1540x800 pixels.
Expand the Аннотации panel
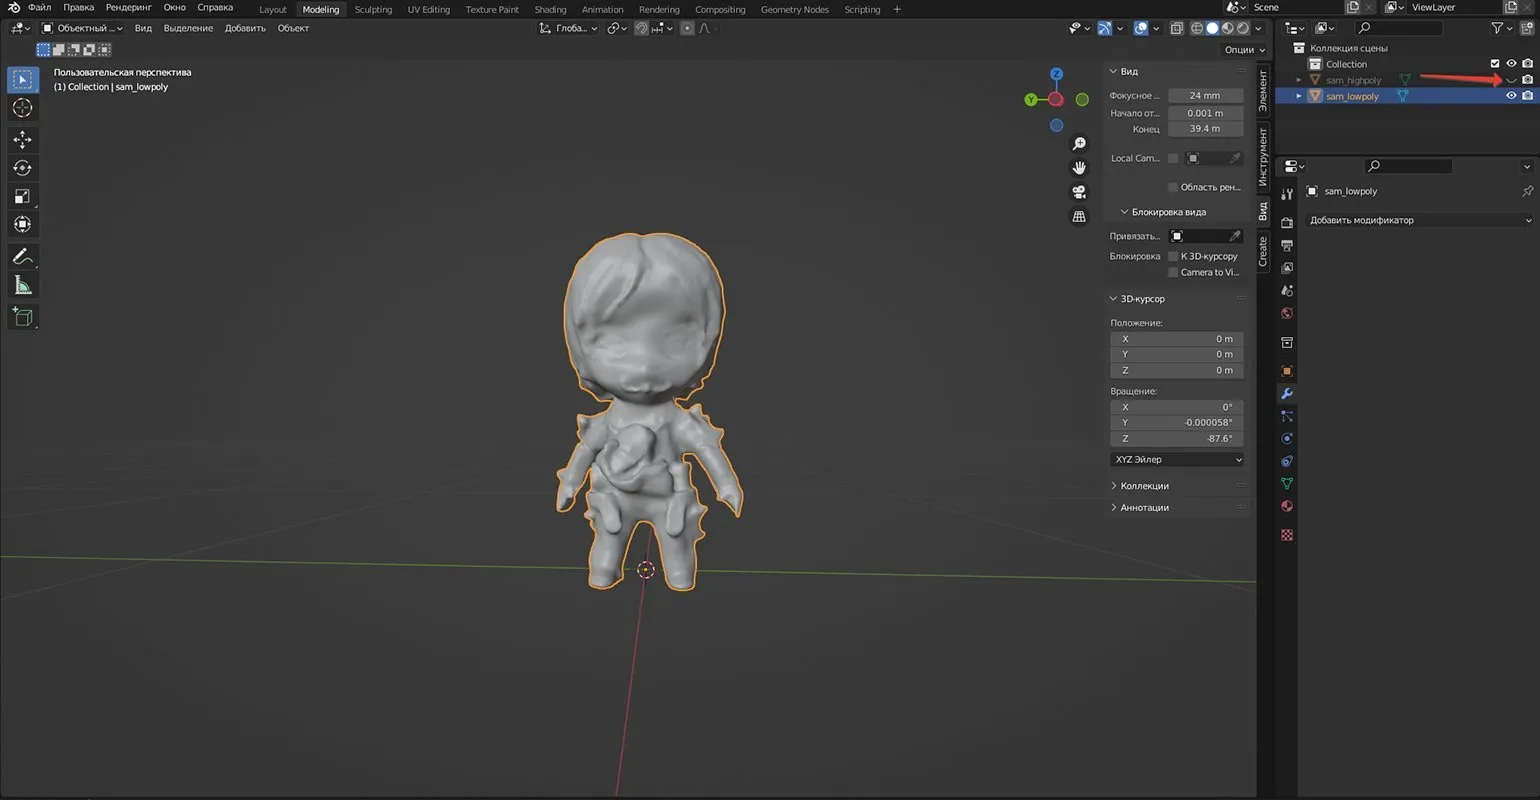tap(1144, 508)
